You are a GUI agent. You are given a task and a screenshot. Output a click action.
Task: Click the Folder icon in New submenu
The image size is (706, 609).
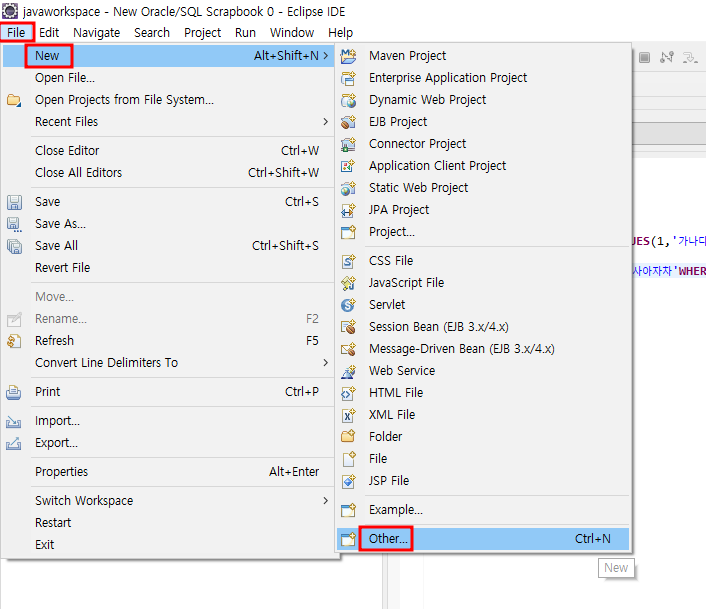coord(348,437)
